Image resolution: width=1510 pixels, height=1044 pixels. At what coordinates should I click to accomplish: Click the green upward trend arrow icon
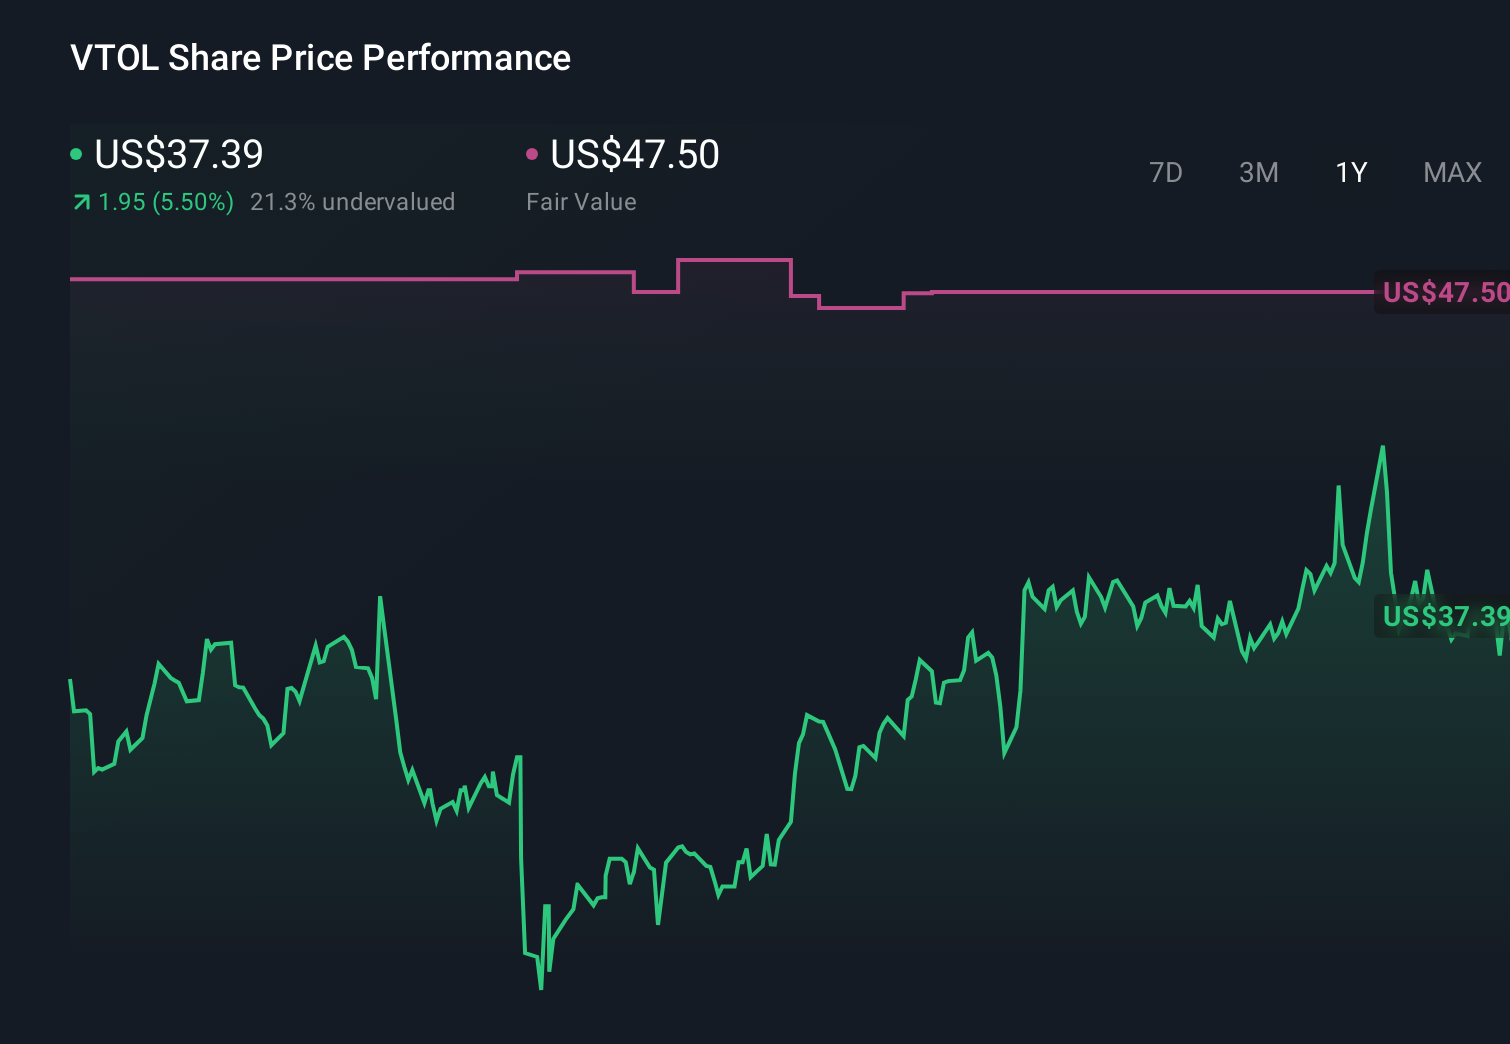pyautogui.click(x=80, y=201)
